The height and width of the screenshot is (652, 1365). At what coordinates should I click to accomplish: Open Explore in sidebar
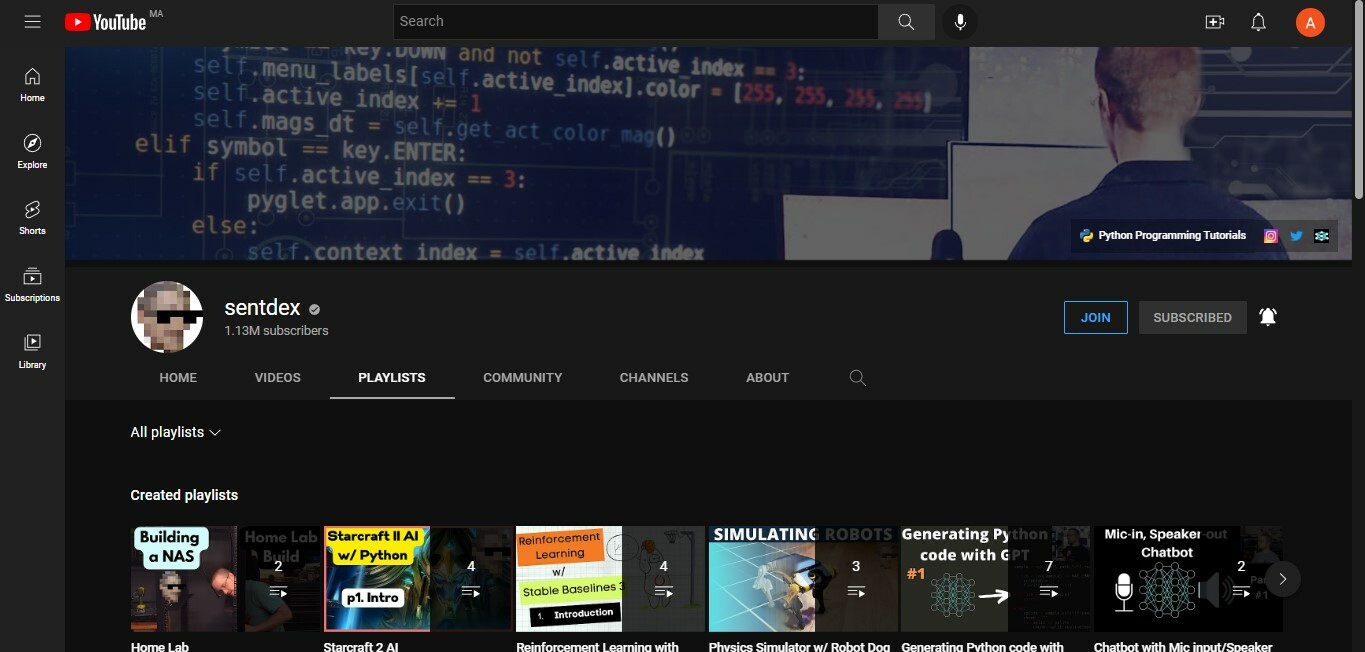point(32,151)
